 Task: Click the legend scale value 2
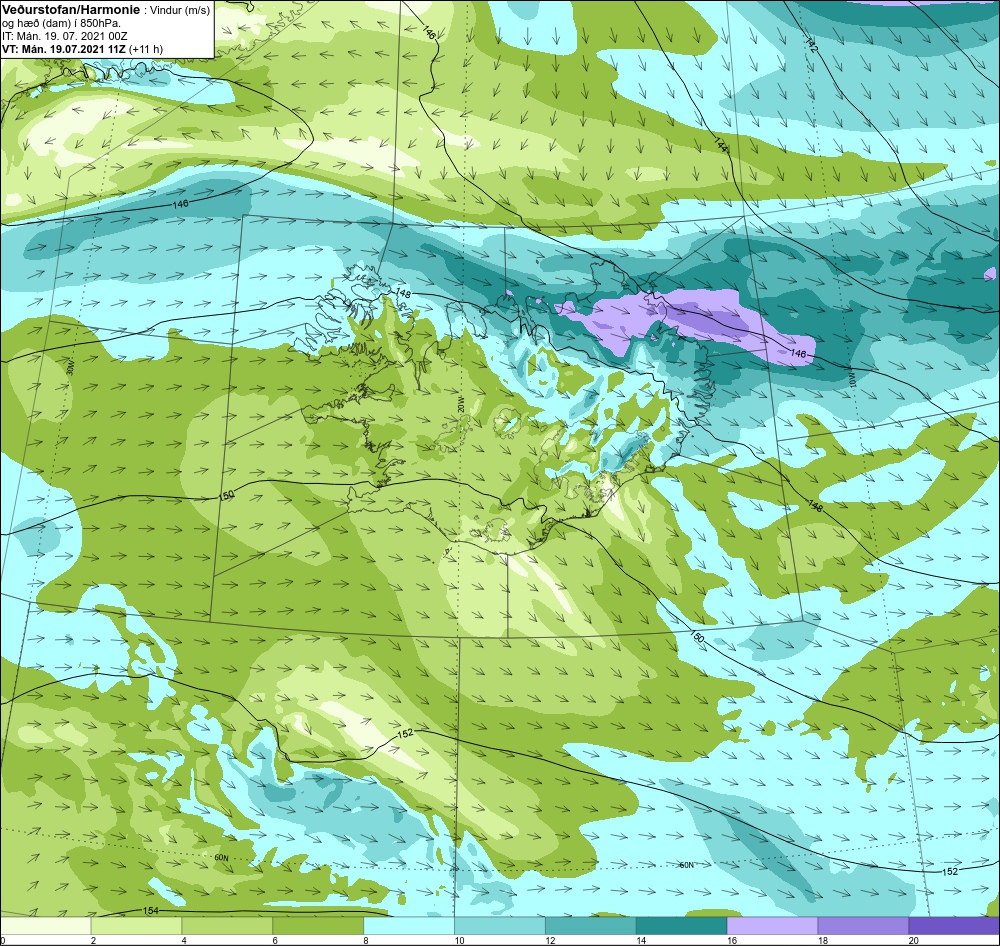[93, 940]
